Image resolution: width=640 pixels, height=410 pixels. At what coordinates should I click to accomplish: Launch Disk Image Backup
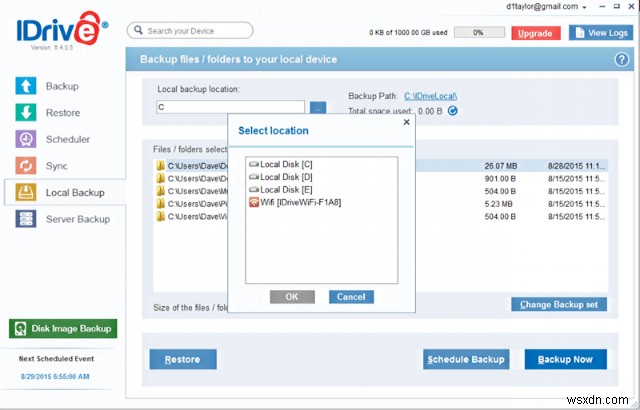click(x=63, y=328)
